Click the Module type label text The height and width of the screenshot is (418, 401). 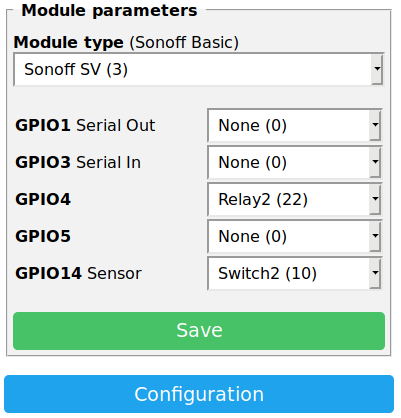[69, 43]
